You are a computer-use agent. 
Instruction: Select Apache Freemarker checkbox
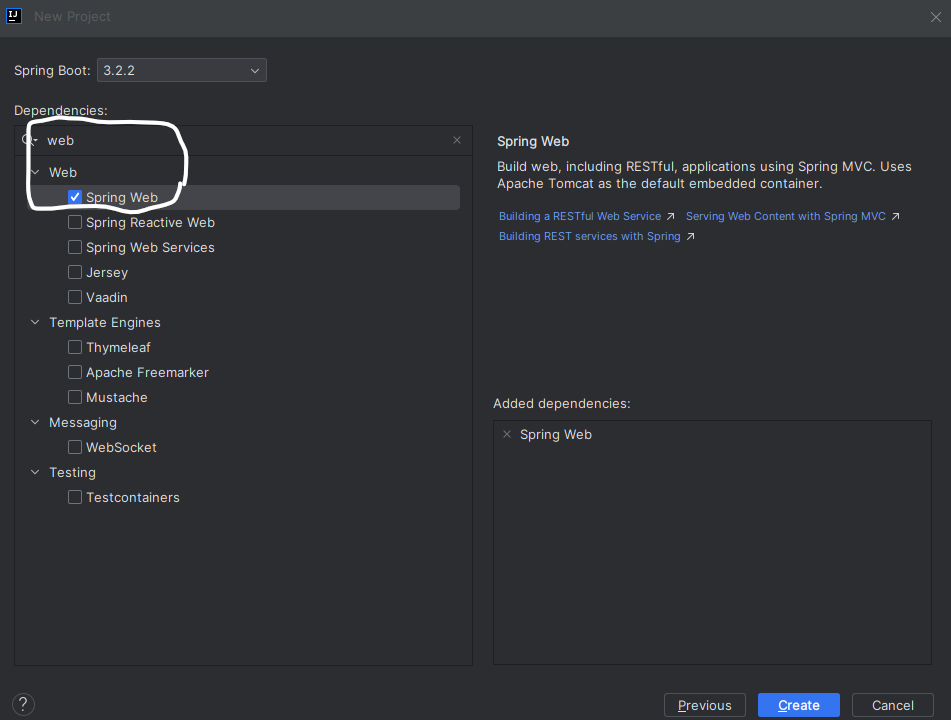(75, 372)
